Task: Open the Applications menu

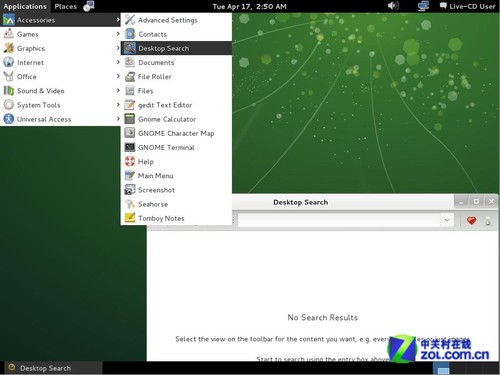Action: (25, 6)
